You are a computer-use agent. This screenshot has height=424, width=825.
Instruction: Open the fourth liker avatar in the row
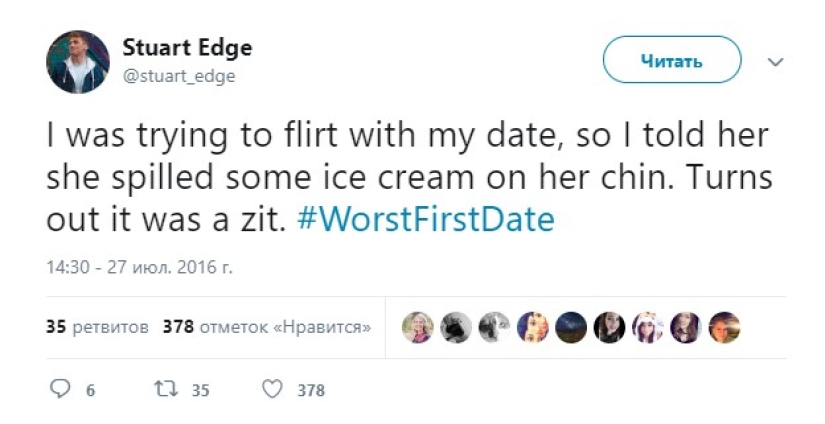tap(532, 327)
